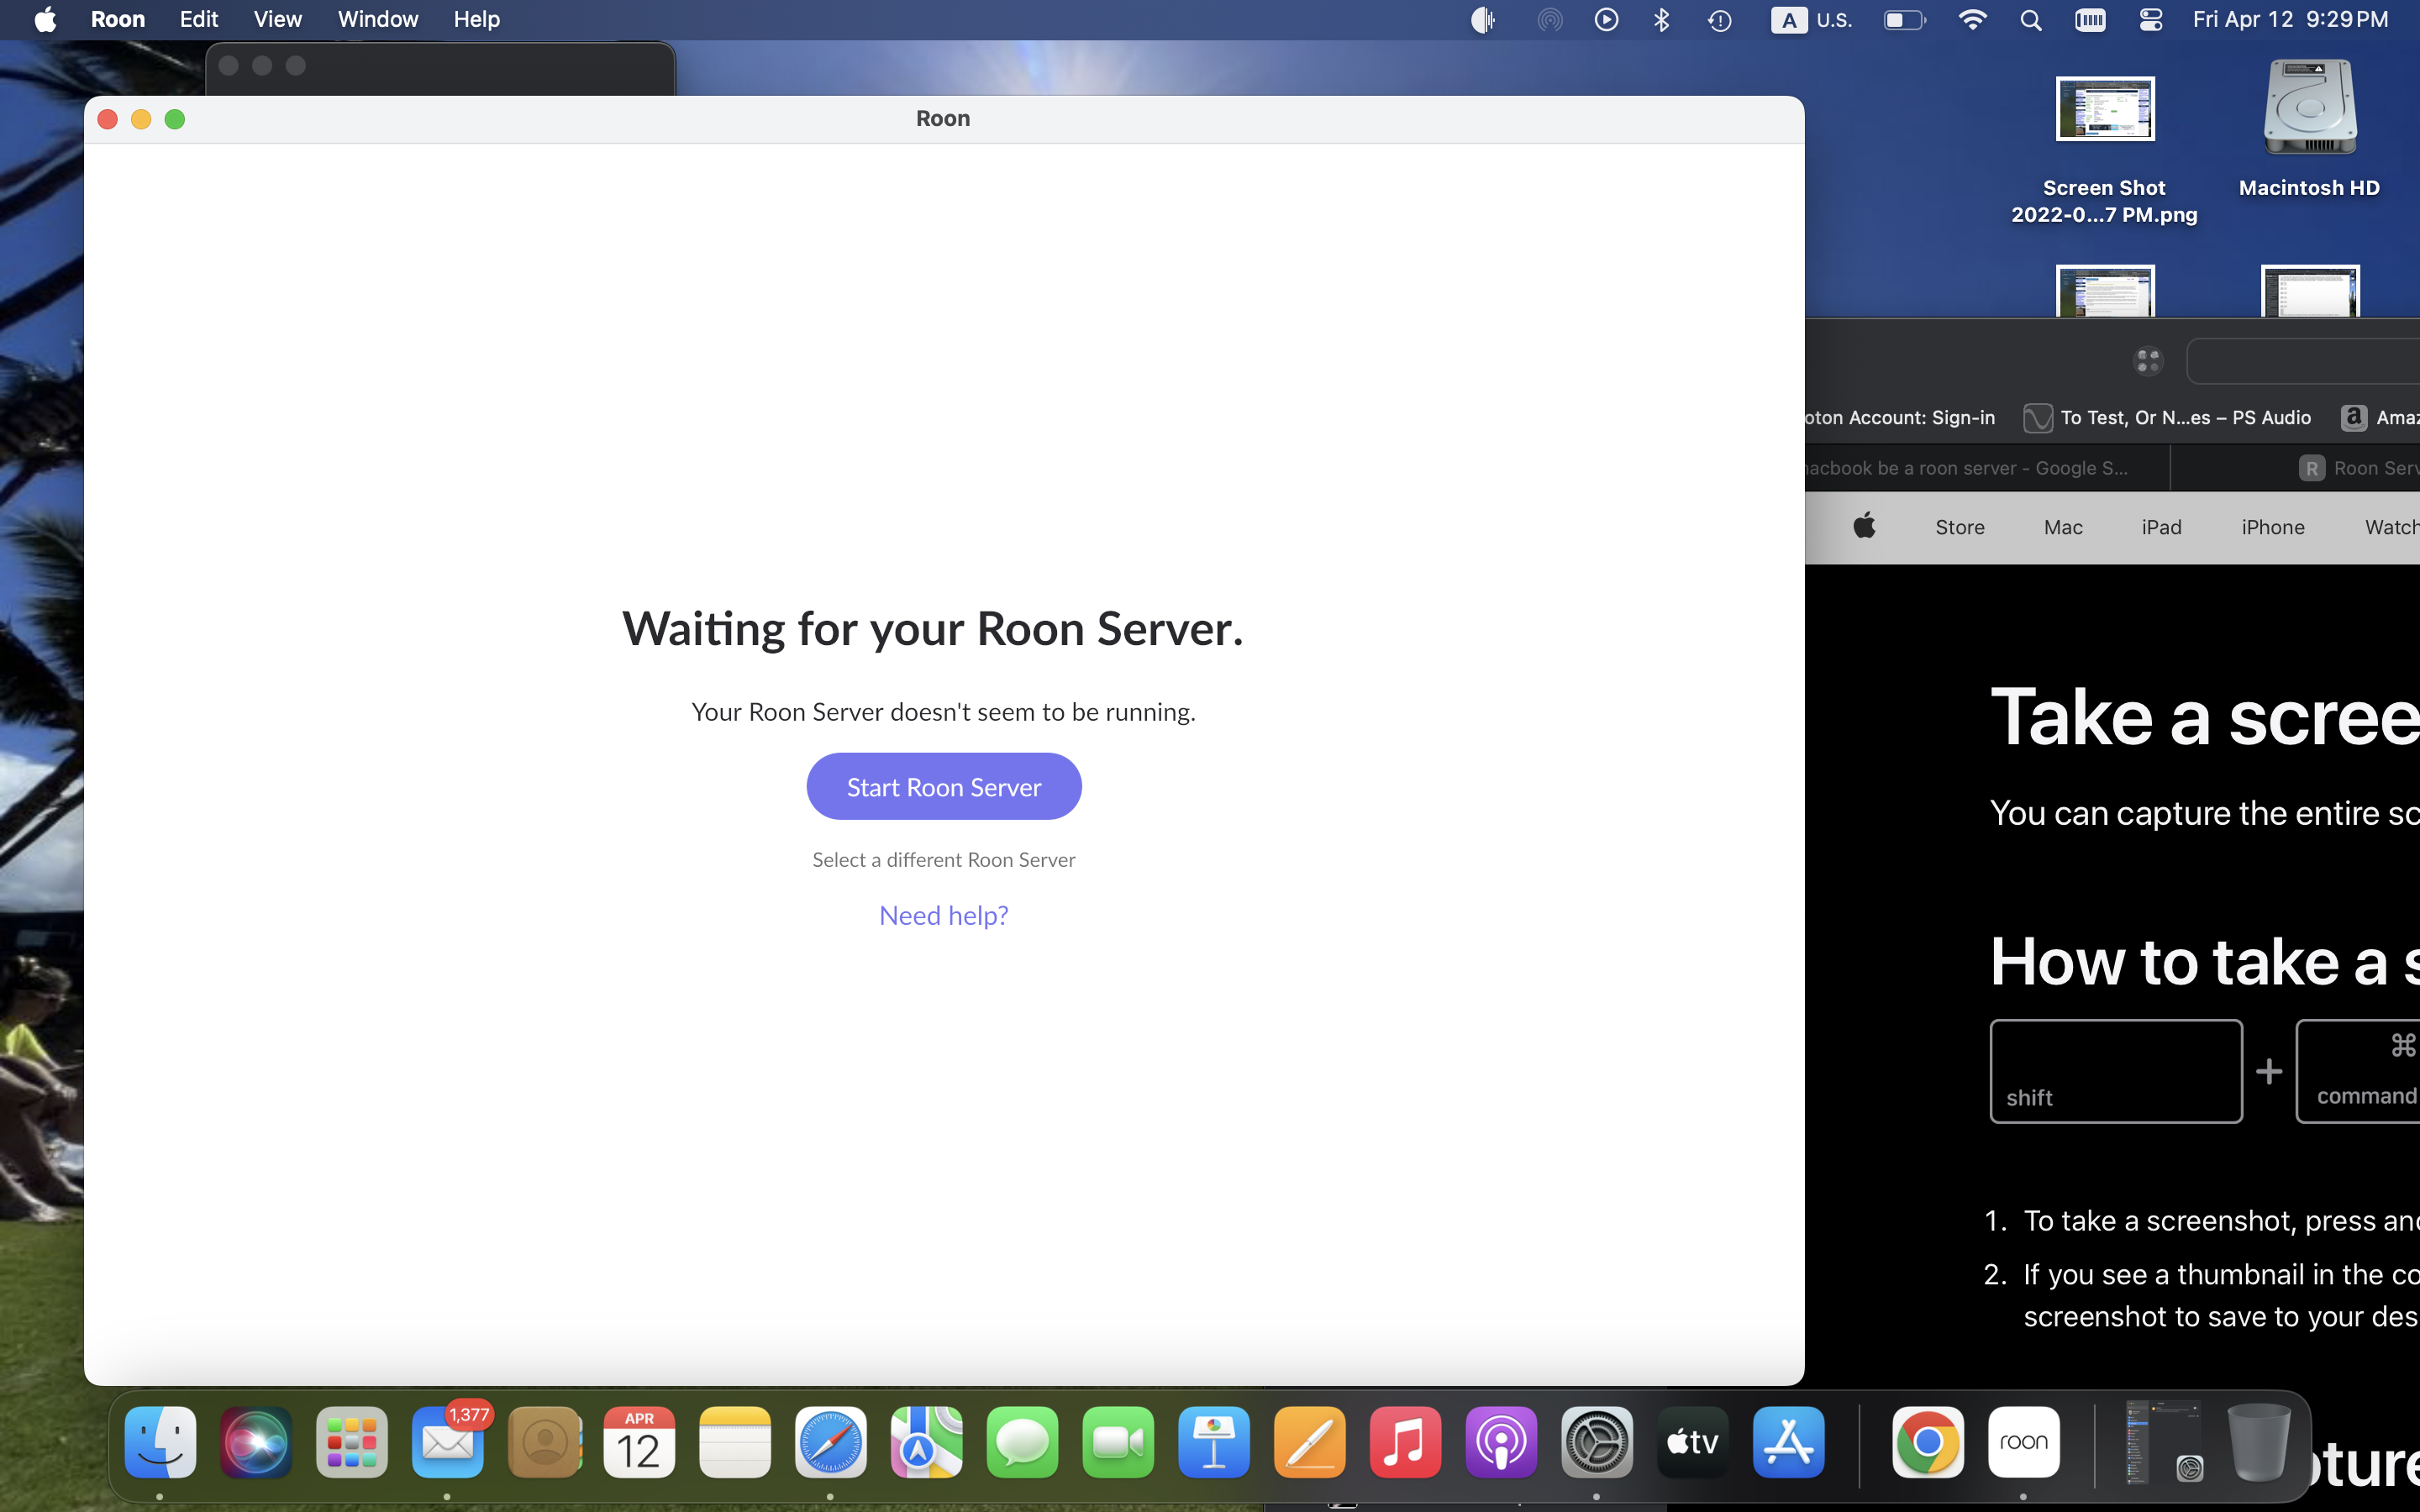The height and width of the screenshot is (1512, 2420).
Task: Open the Roon menu in menu bar
Action: 118,19
